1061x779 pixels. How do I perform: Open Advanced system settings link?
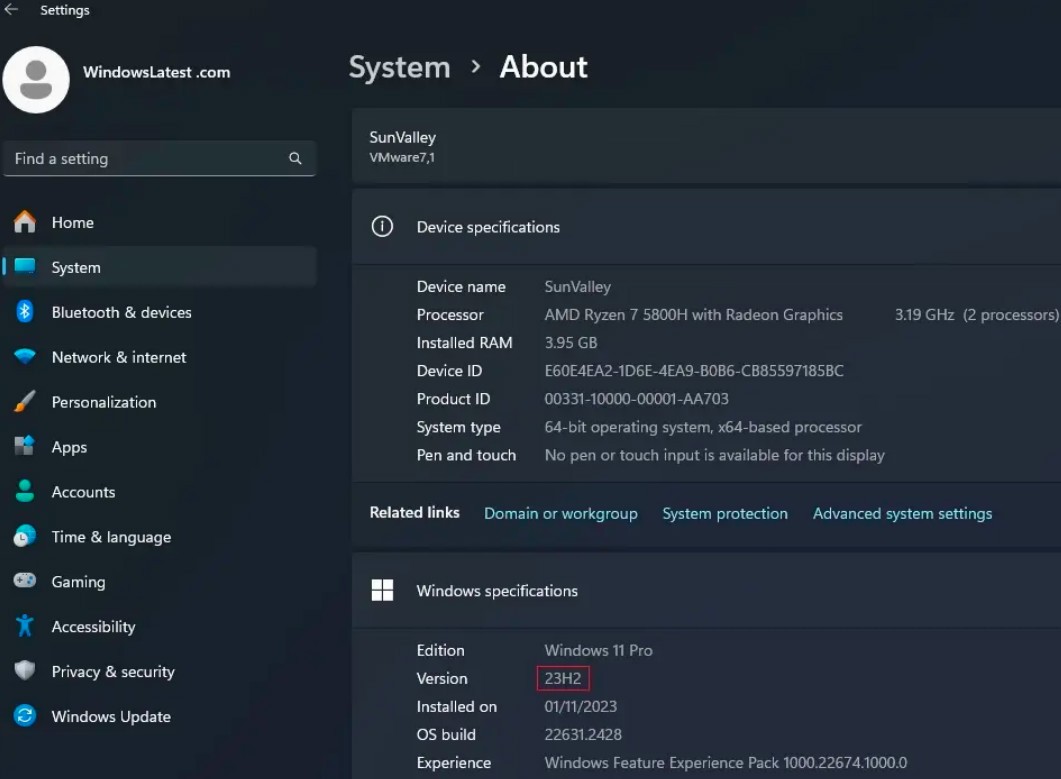(x=902, y=514)
